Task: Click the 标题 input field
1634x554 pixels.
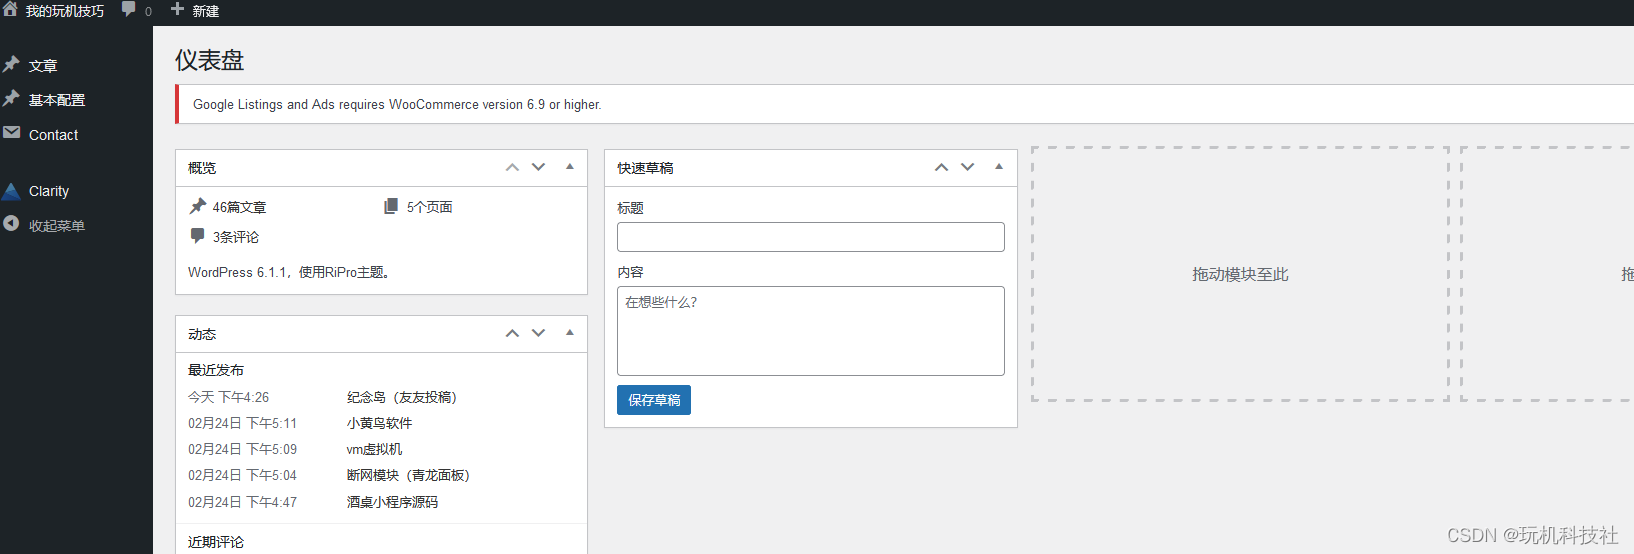Action: click(811, 237)
